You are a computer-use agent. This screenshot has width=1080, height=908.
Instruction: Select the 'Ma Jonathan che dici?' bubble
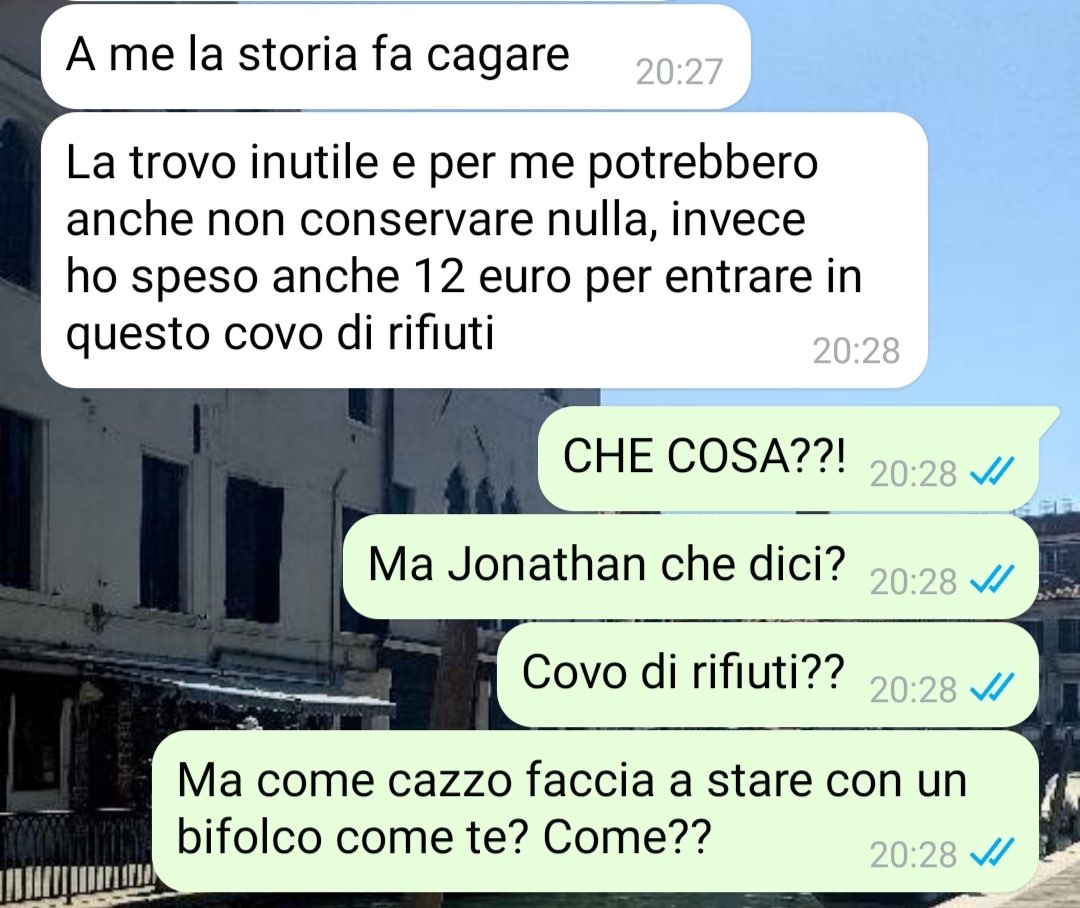pos(691,566)
